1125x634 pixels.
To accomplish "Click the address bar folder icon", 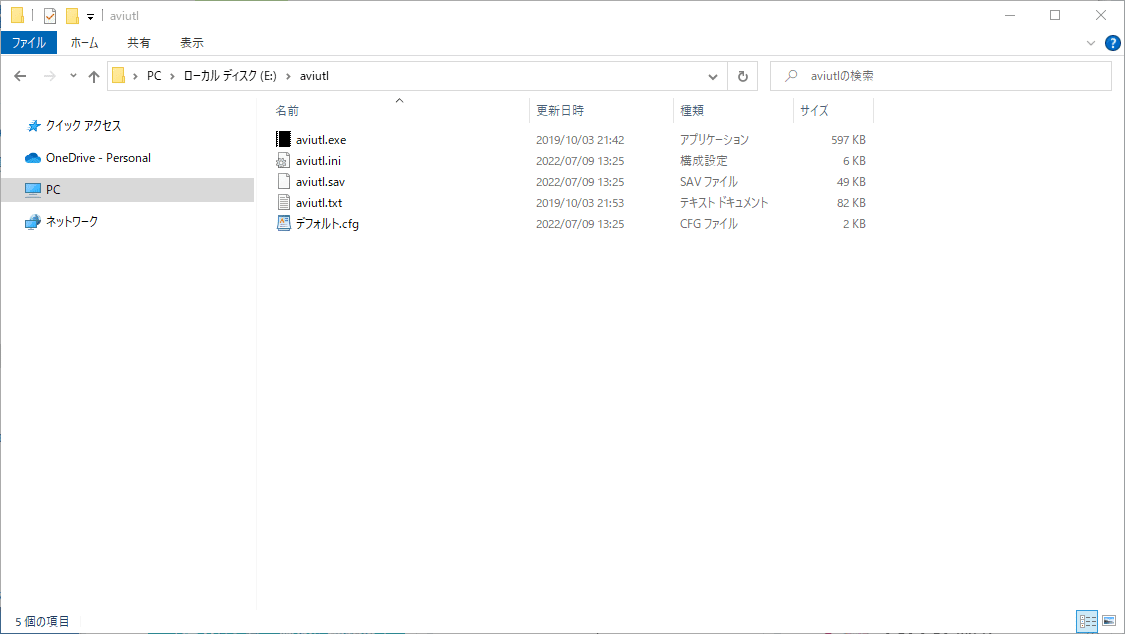I will click(119, 75).
